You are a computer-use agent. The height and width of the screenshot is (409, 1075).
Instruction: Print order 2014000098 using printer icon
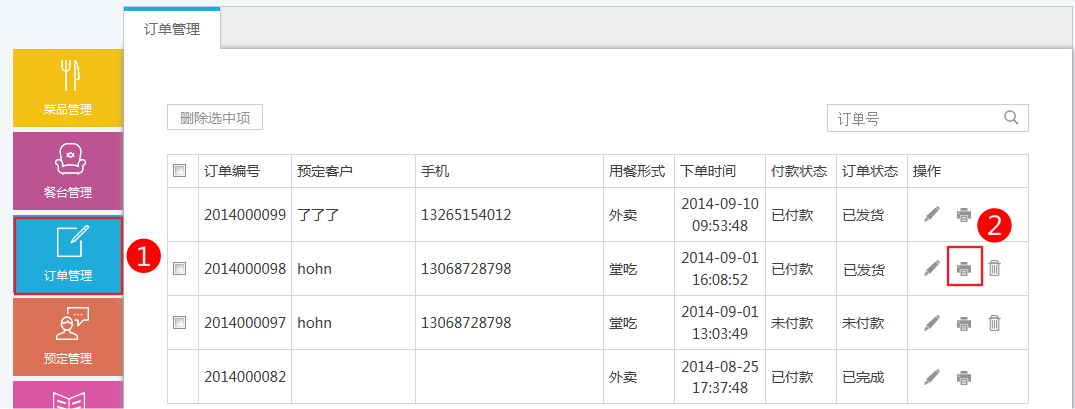[x=964, y=268]
